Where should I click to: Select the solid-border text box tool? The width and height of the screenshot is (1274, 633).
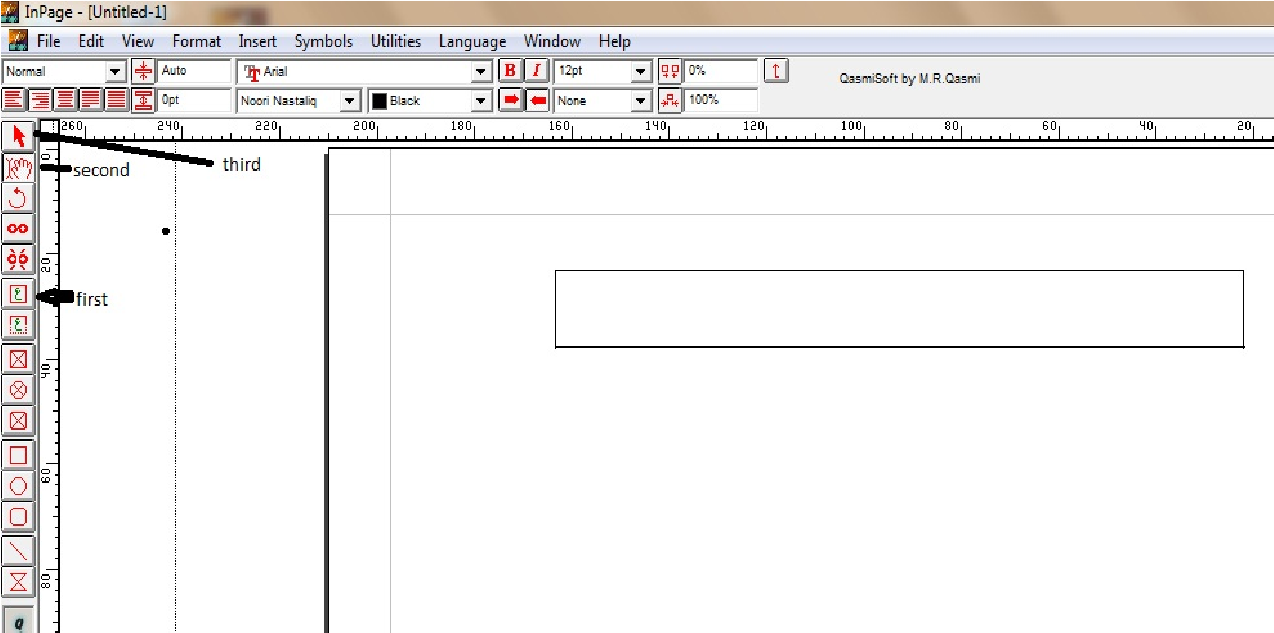18,294
